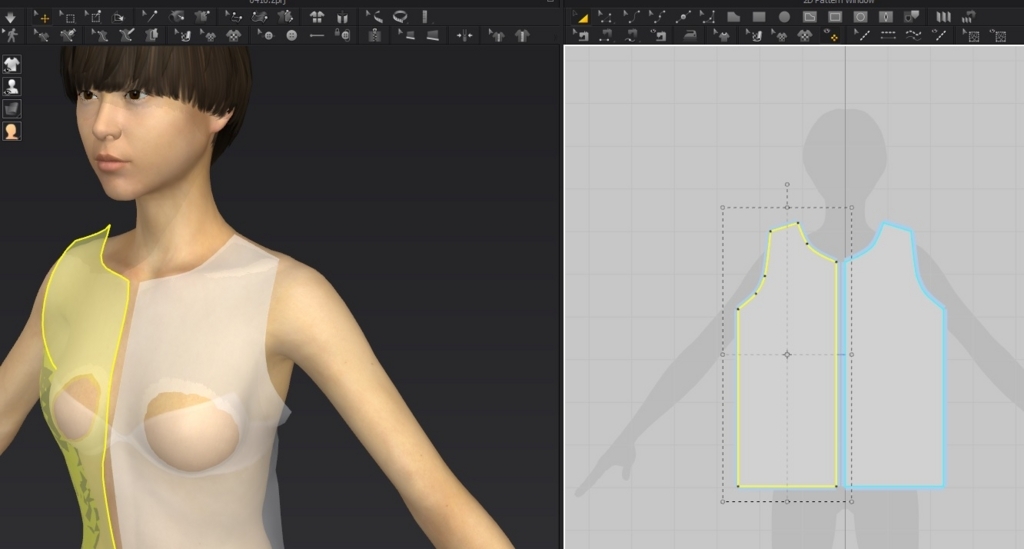The height and width of the screenshot is (549, 1024).
Task: Select the tape measure tool in 3D toolbar
Action: [374, 17]
